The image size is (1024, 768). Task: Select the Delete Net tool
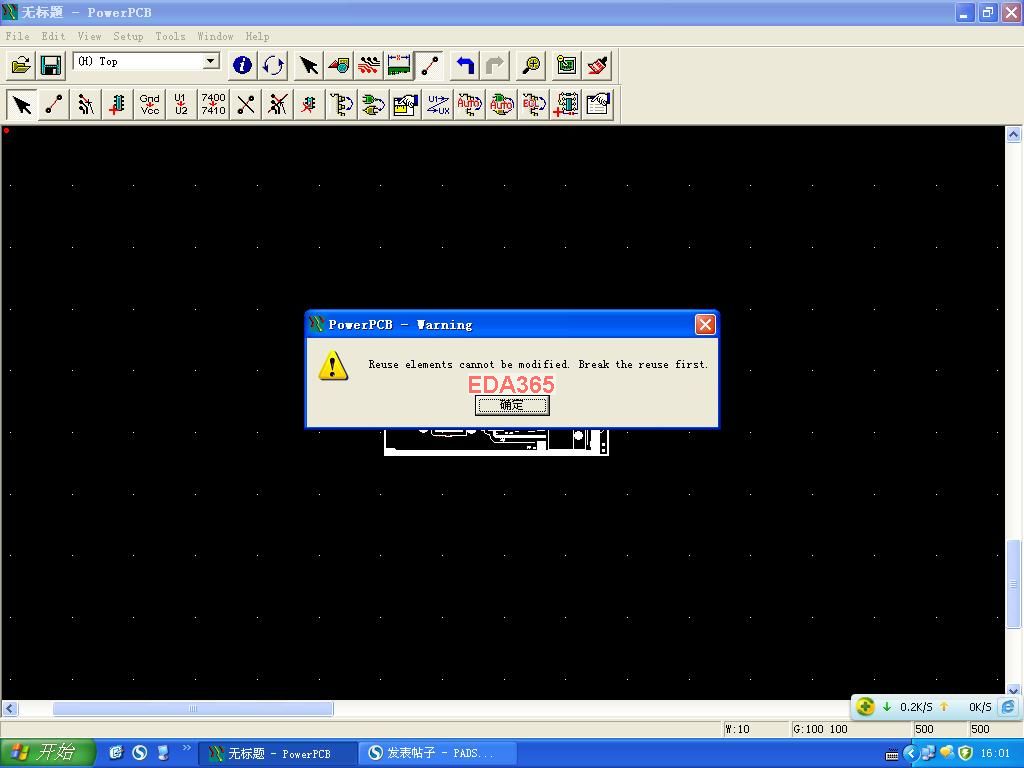pyautogui.click(x=277, y=104)
